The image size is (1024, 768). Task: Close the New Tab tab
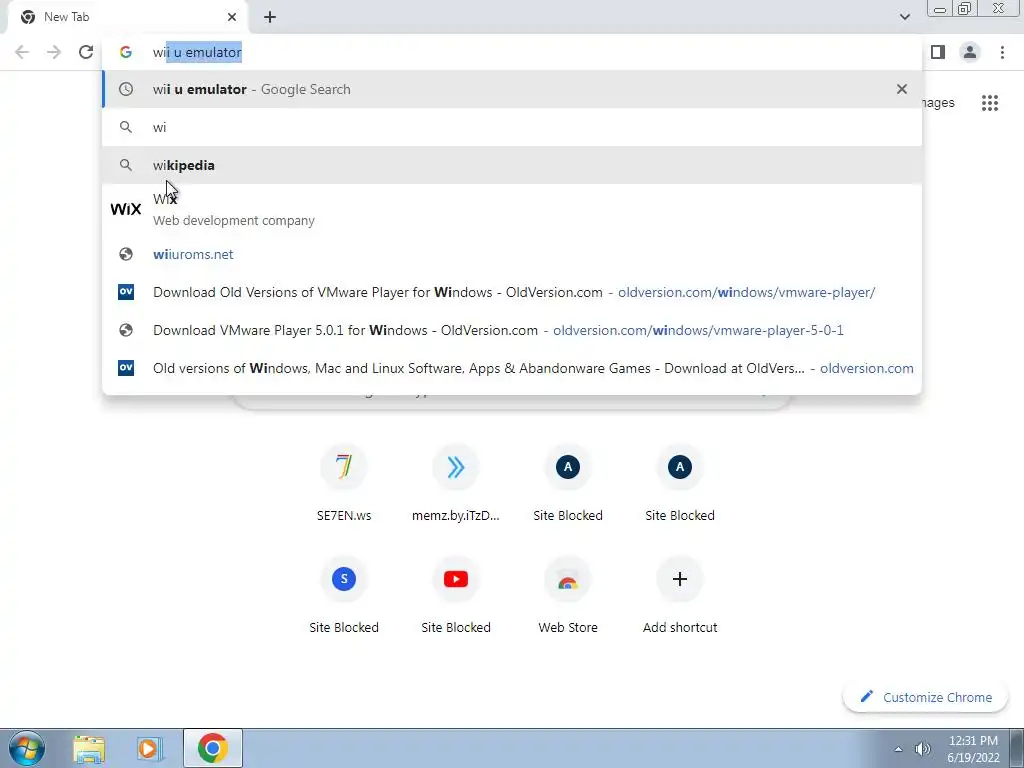tap(232, 17)
